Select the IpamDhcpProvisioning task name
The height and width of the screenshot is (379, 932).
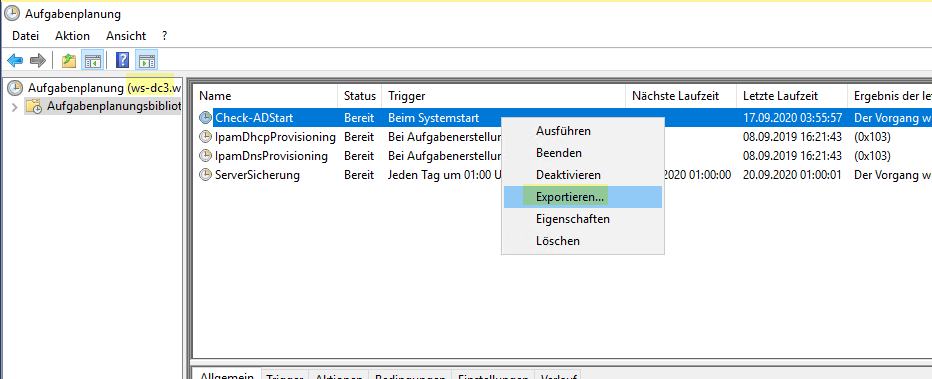point(275,137)
